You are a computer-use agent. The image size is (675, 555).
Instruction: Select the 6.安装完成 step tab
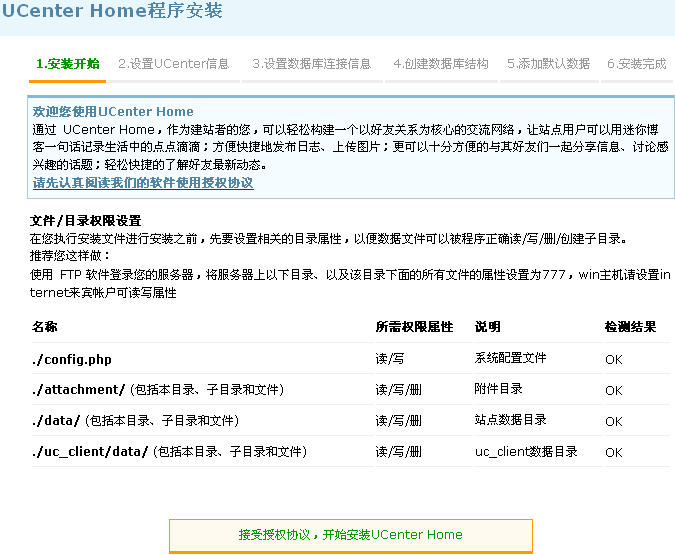(637, 64)
